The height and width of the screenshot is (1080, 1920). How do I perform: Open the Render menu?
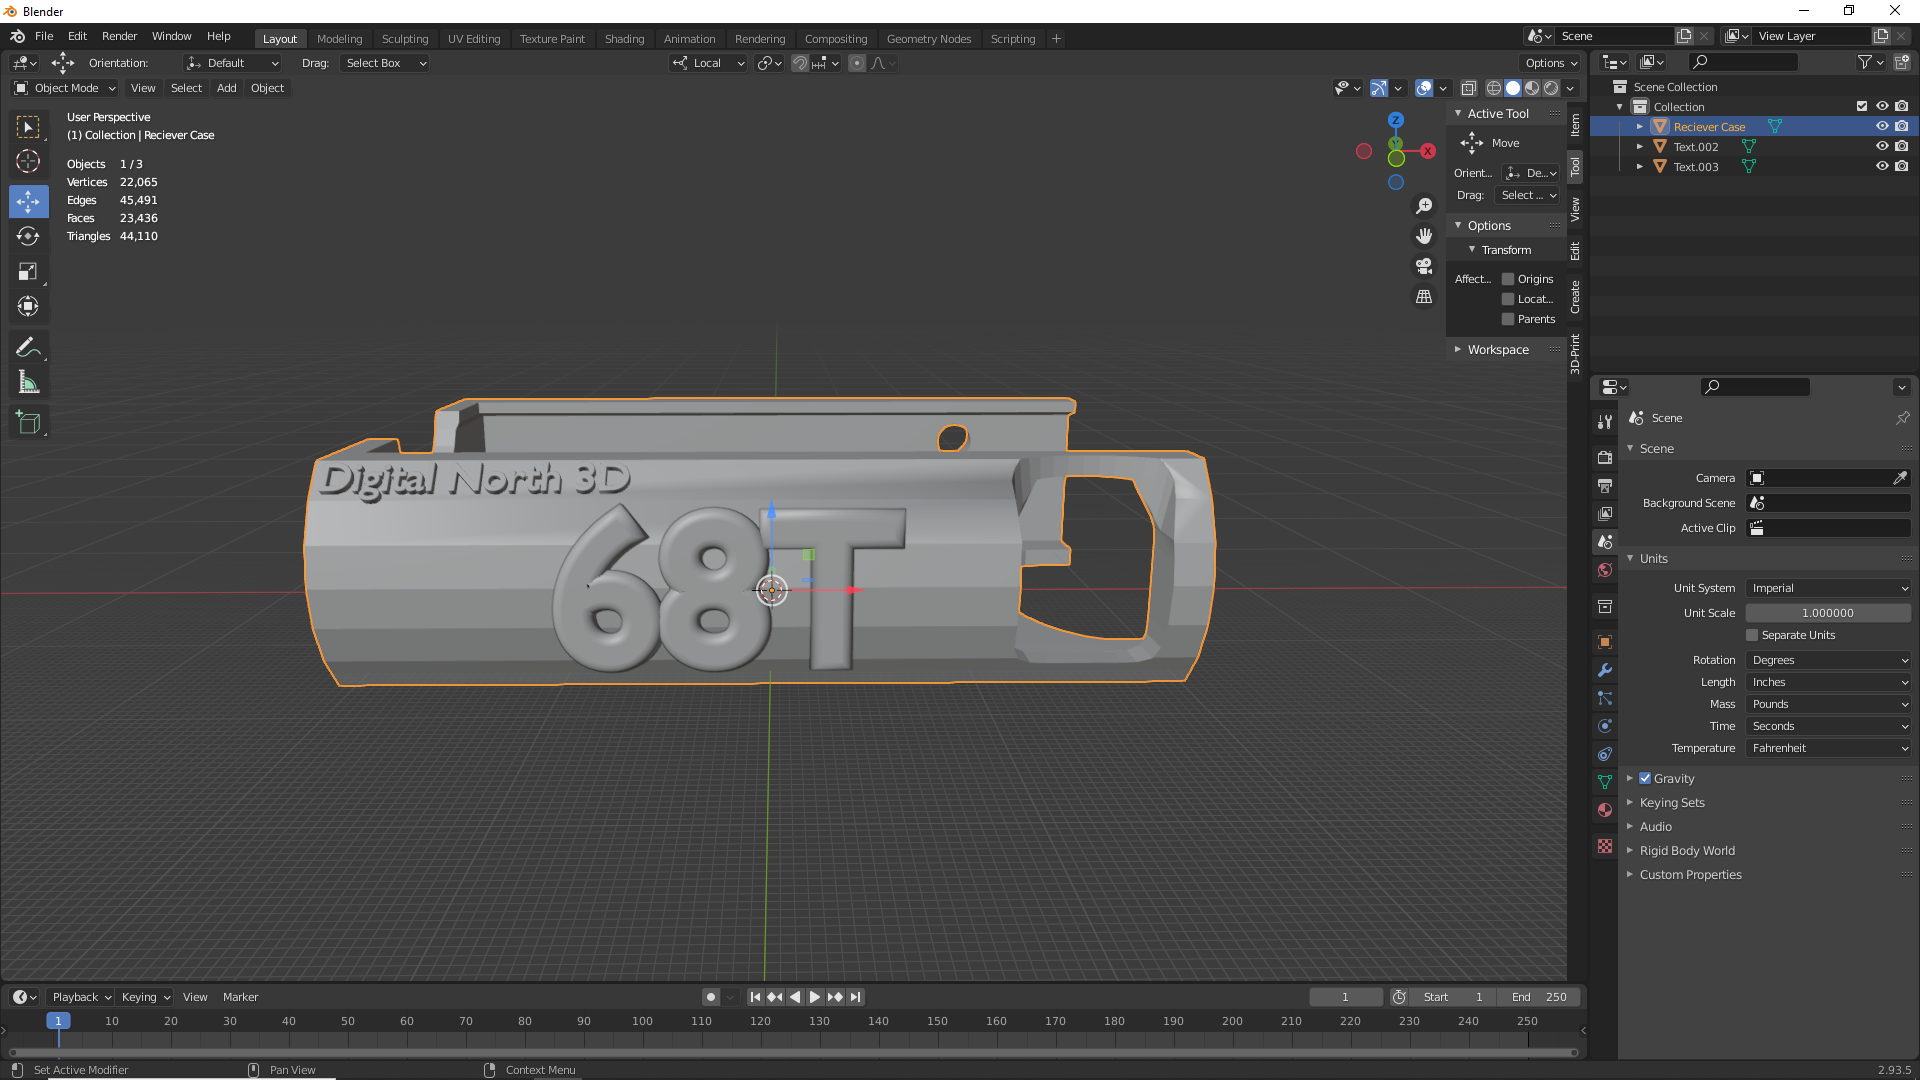click(x=119, y=36)
